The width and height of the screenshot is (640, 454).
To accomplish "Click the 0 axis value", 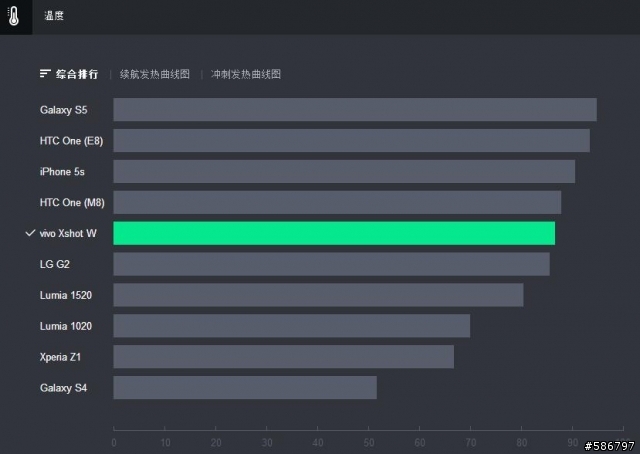I will 114,443.
